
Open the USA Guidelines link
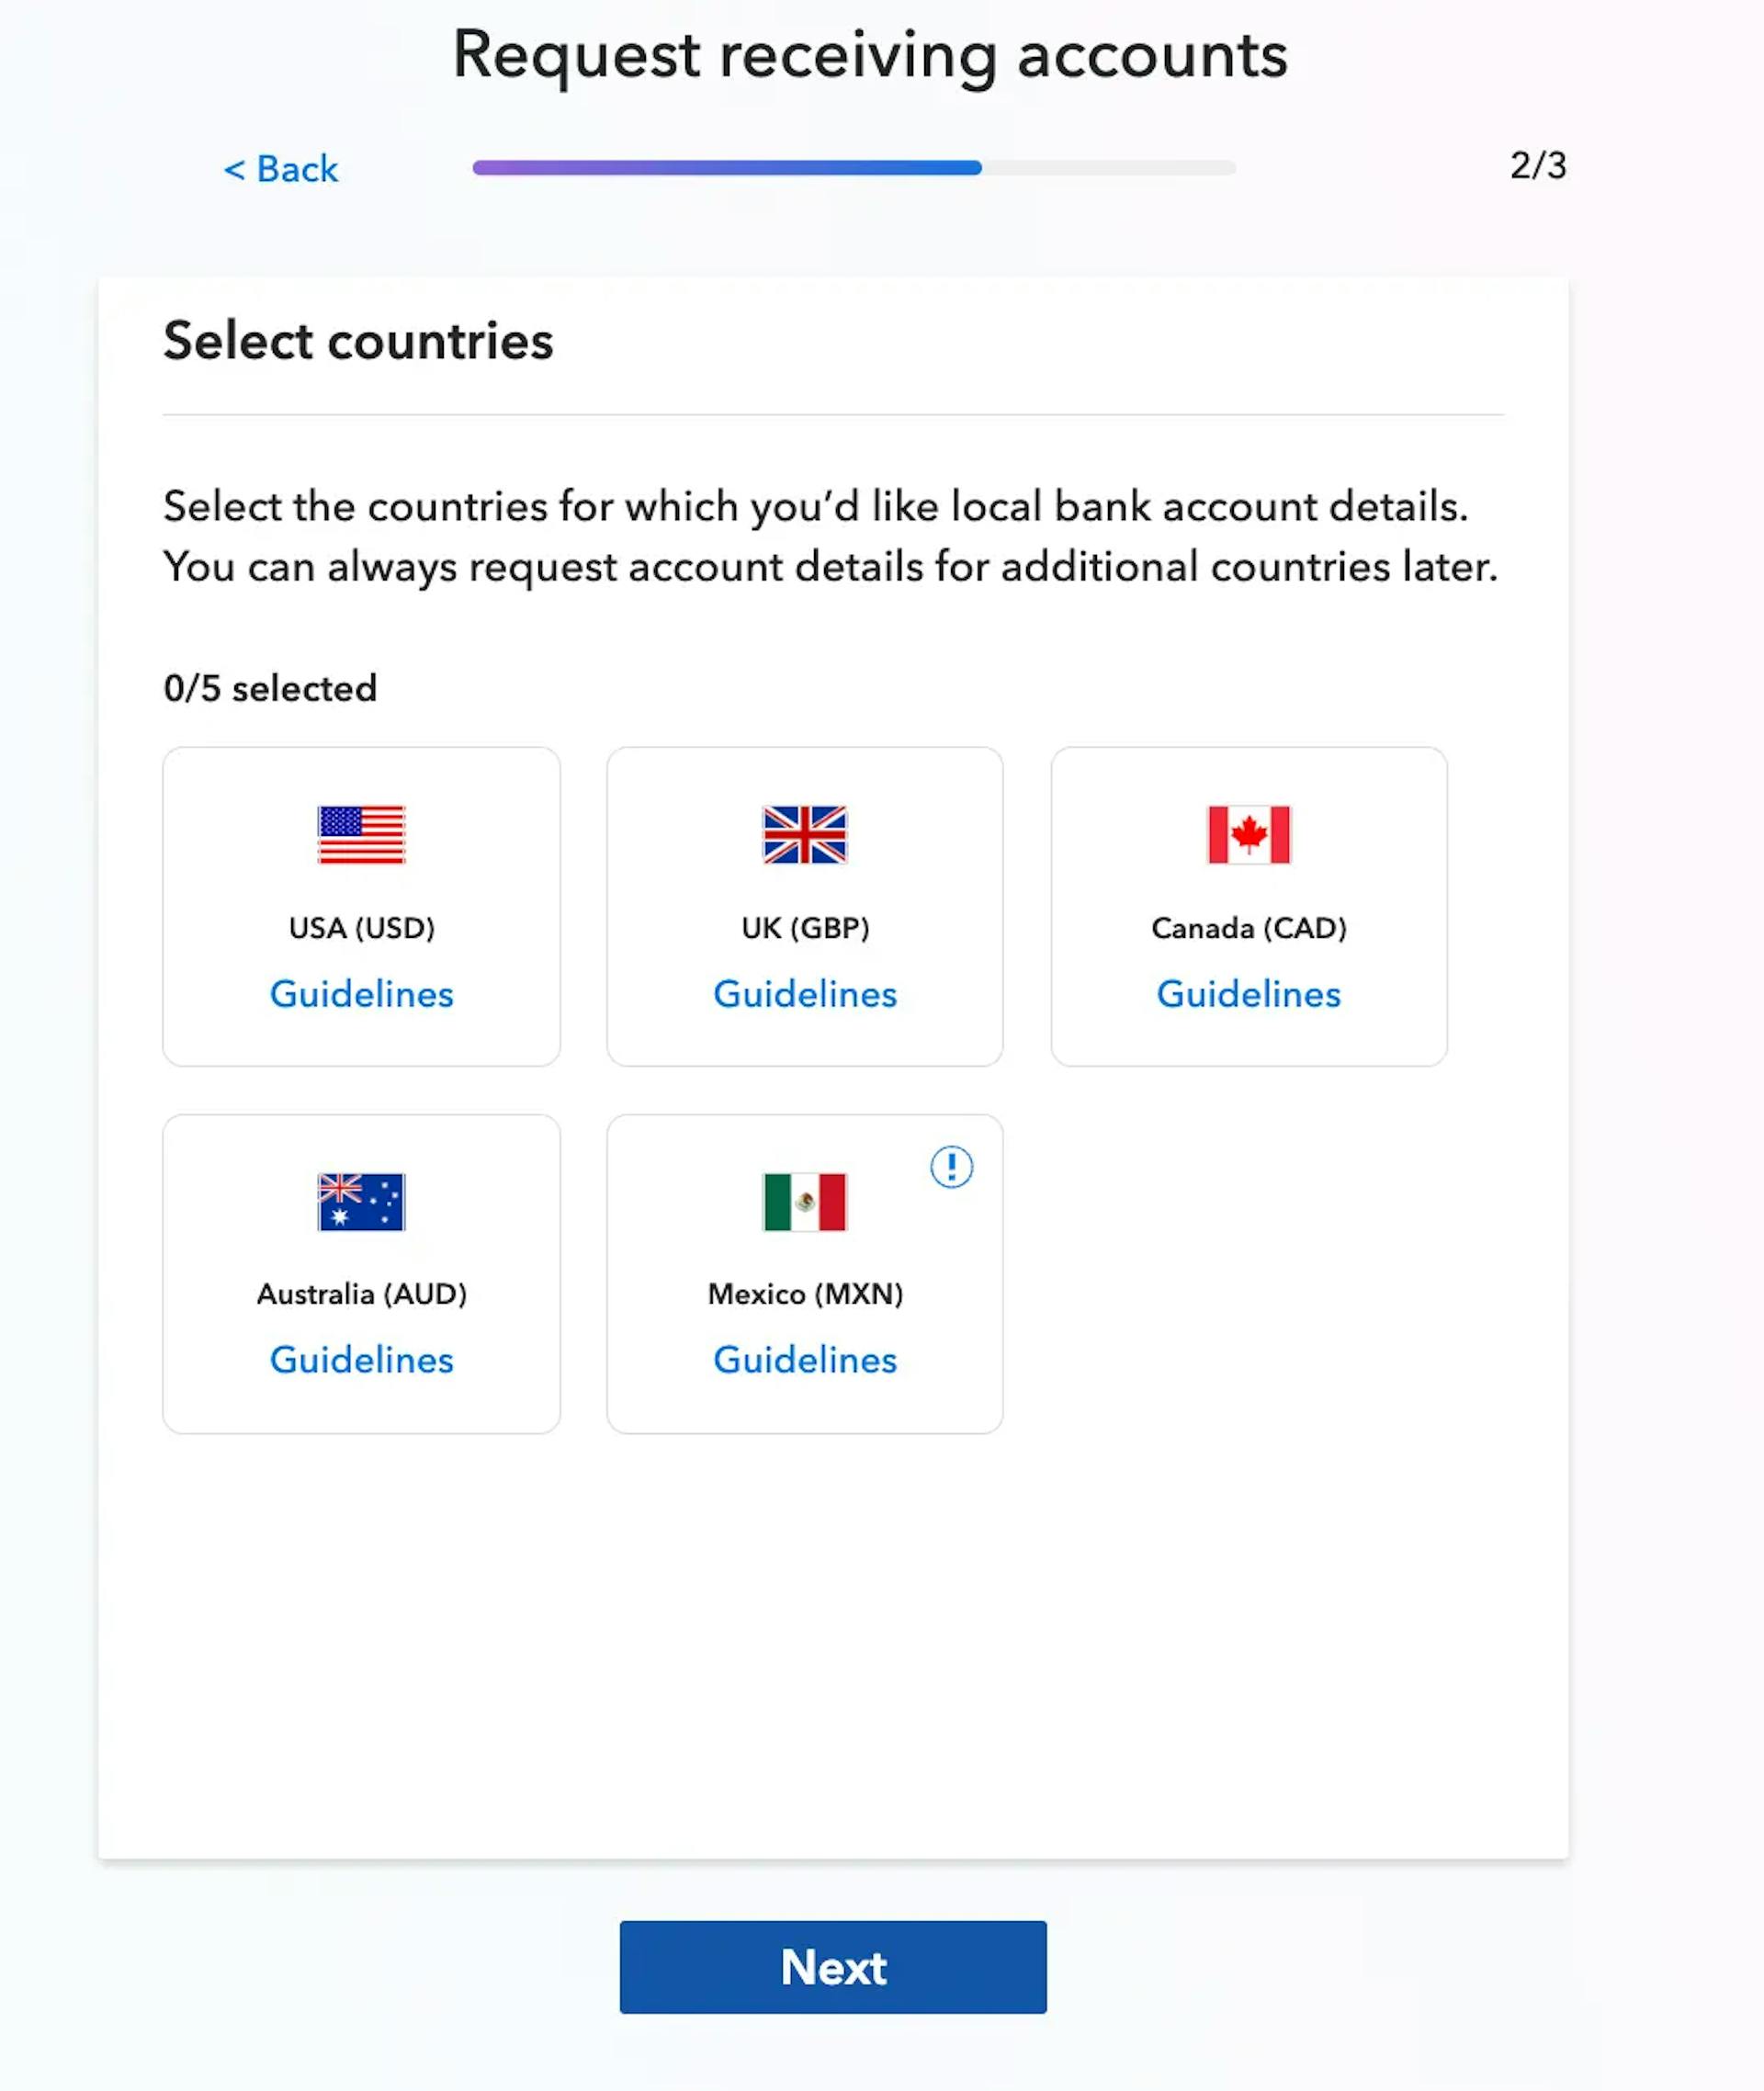click(x=361, y=994)
